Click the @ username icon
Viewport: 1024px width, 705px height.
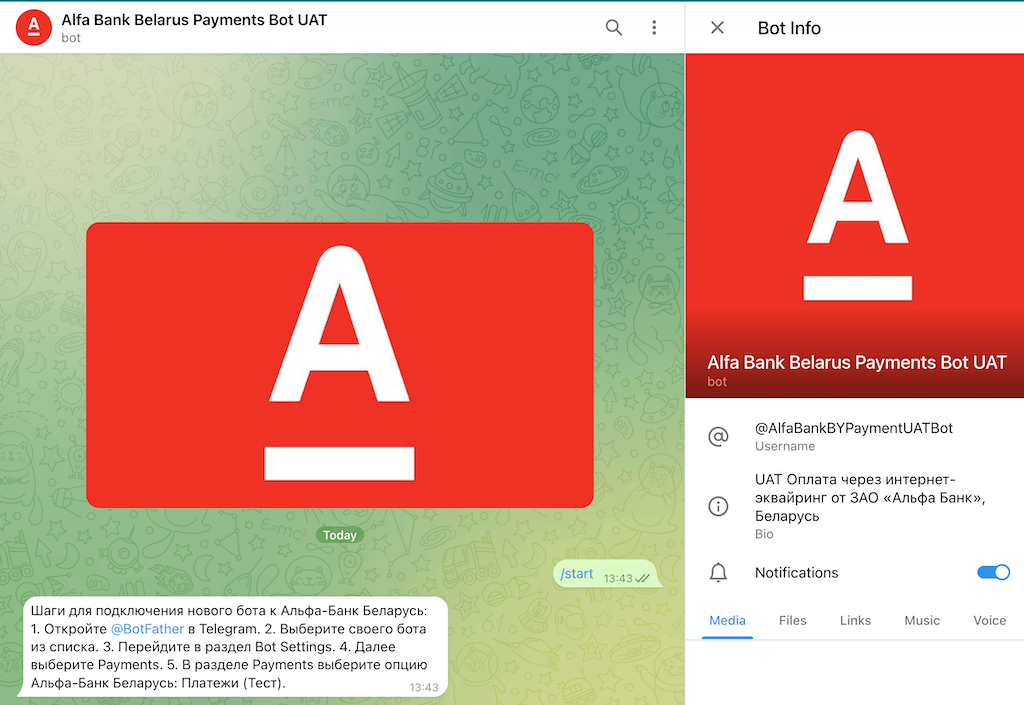718,437
